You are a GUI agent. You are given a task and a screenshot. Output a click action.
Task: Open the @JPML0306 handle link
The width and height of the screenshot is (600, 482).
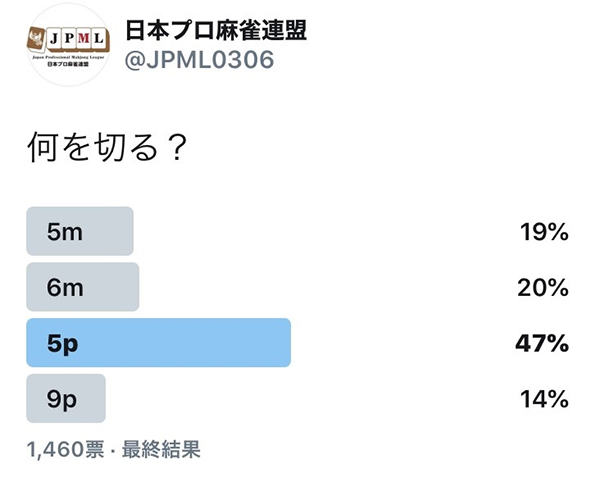199,60
